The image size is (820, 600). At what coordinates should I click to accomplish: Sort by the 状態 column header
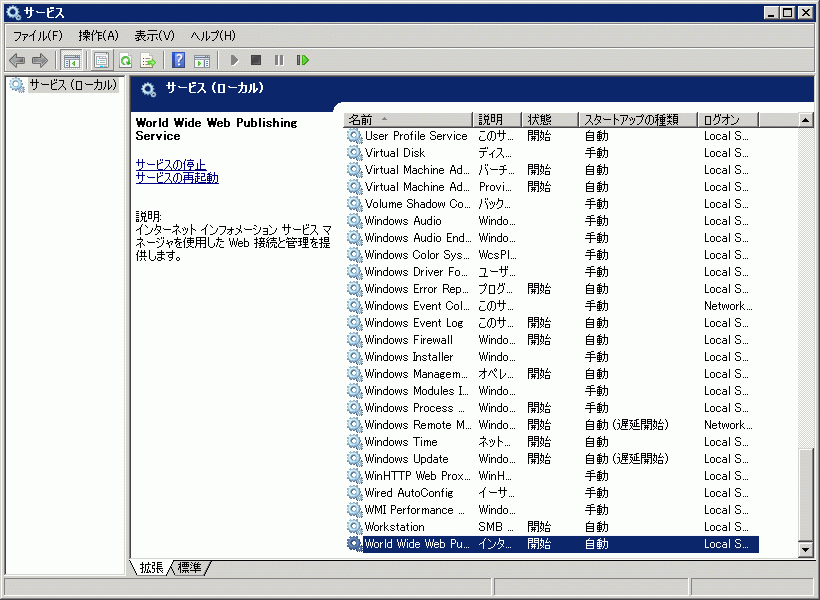(x=550, y=120)
